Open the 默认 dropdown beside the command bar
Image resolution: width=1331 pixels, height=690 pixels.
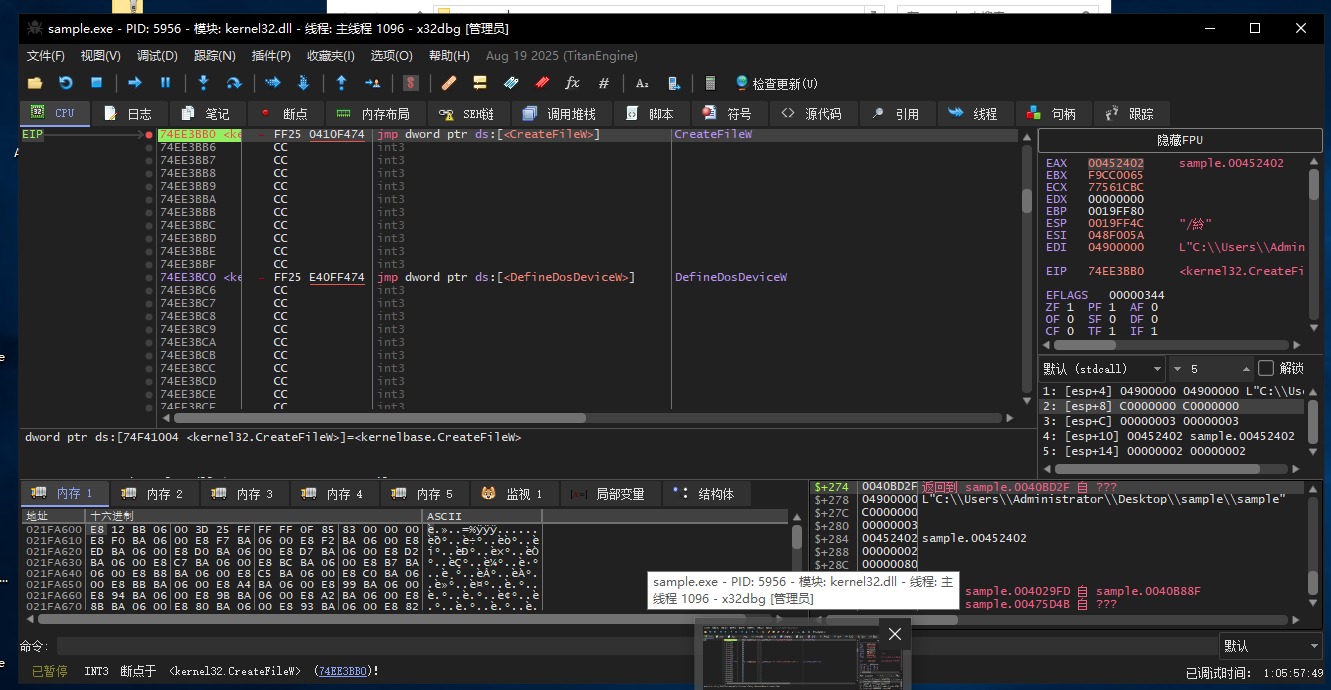(x=1272, y=646)
